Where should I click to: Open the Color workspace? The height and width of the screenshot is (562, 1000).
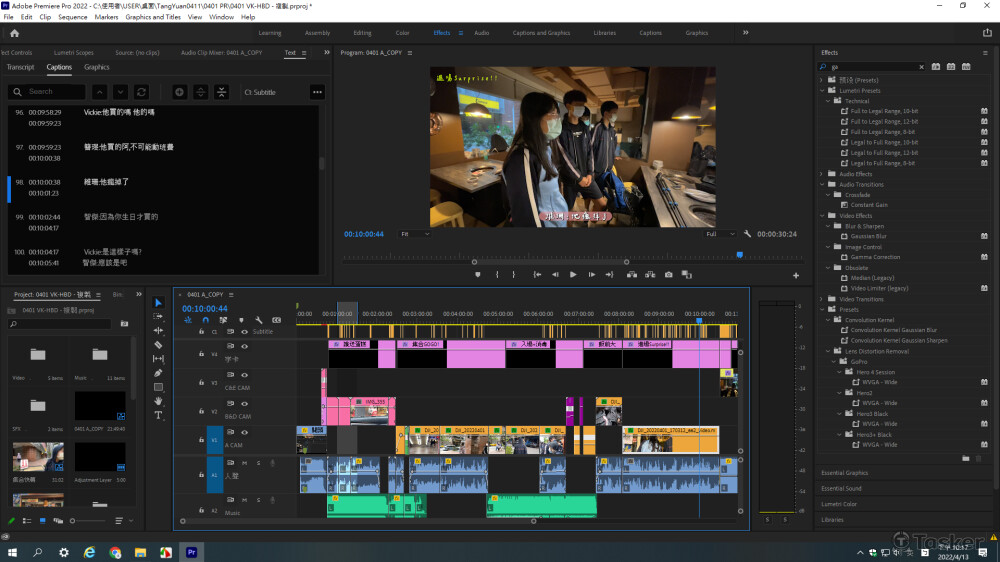[x=402, y=33]
